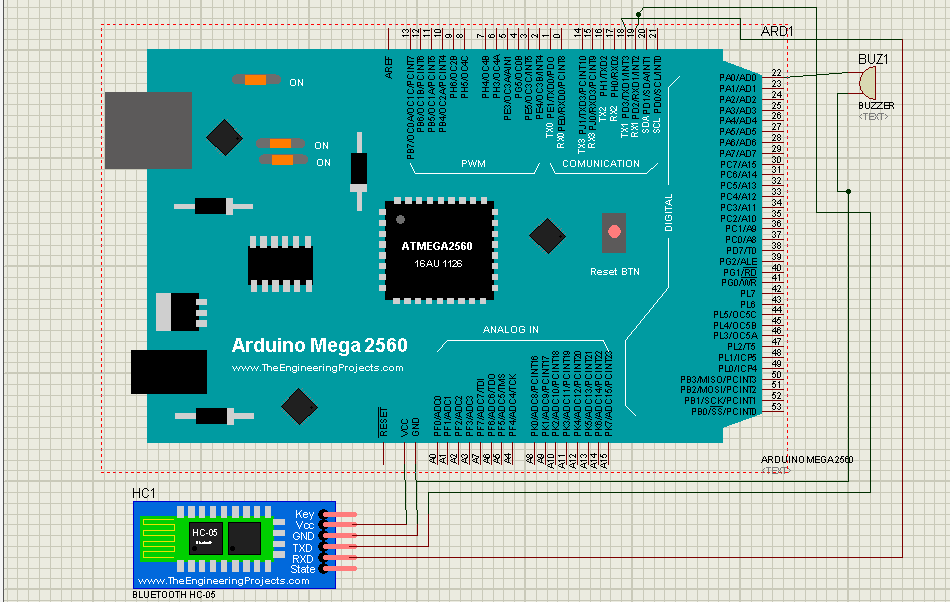Select the vertical capacitor near the ATMEGA chip
Screen dimensions: 950x602
[357, 167]
